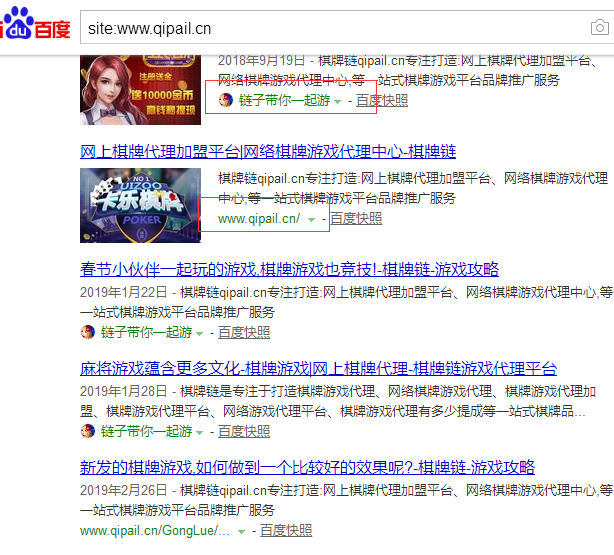Click 链子带你一起游 in 2019年1月22日 result

pyautogui.click(x=146, y=332)
